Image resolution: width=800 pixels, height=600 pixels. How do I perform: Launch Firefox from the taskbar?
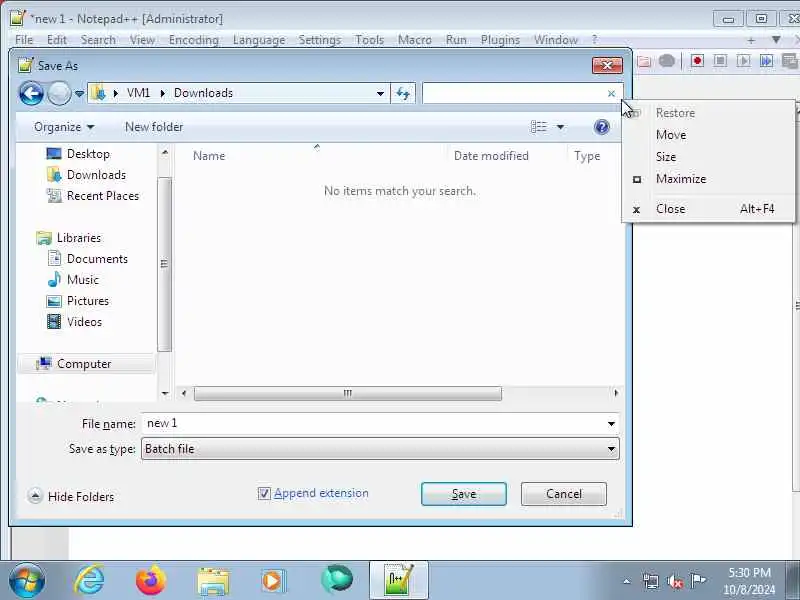click(x=151, y=580)
